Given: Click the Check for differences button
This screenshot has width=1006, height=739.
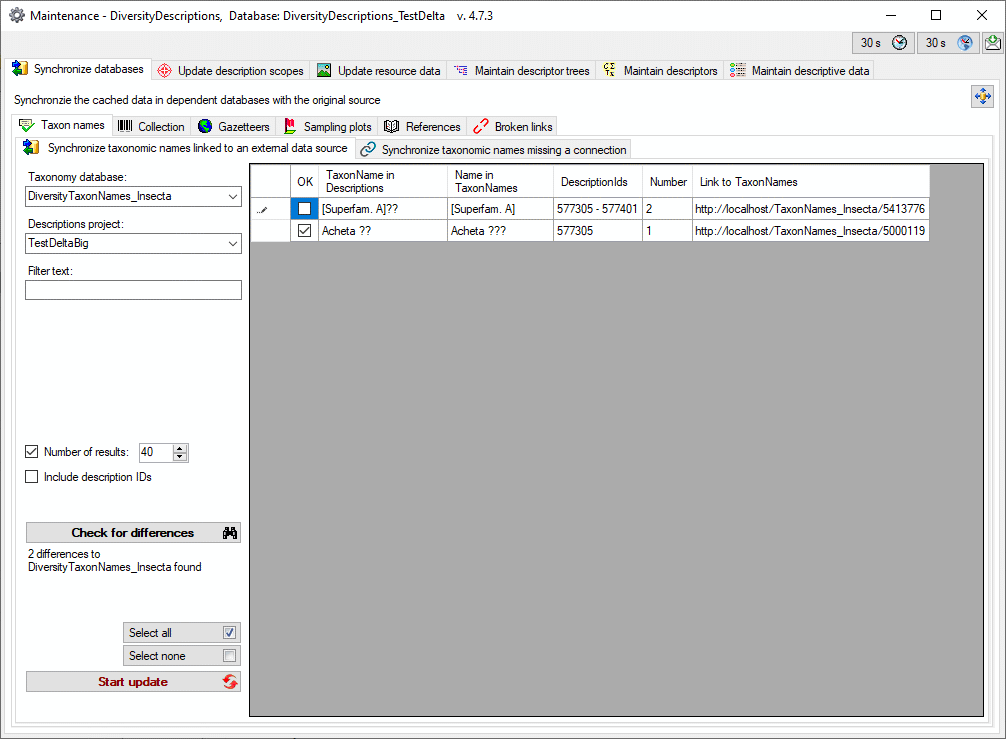Looking at the screenshot, I should (133, 533).
